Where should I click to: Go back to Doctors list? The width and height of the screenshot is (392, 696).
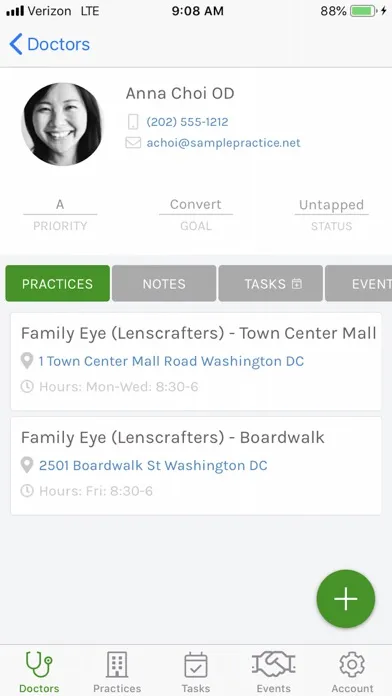[49, 44]
